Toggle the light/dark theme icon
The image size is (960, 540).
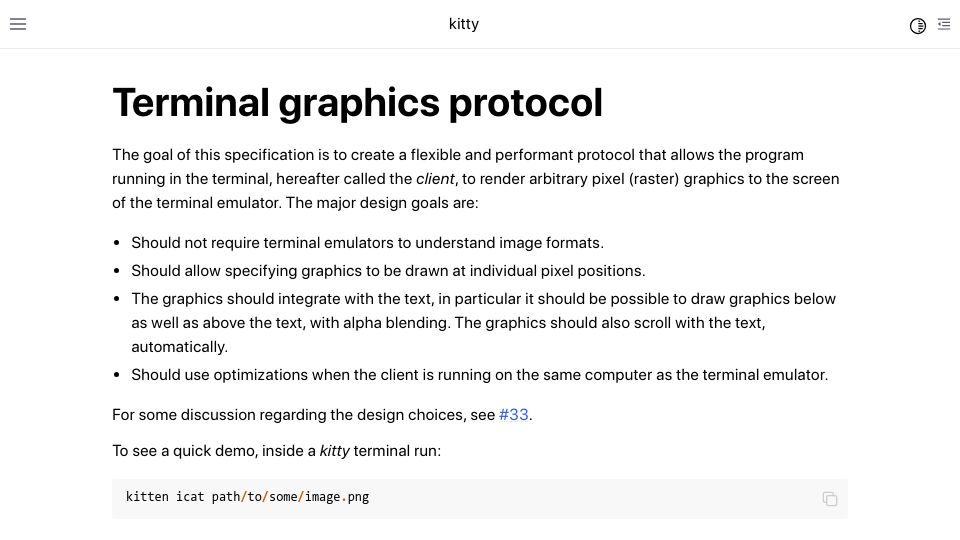tap(917, 26)
